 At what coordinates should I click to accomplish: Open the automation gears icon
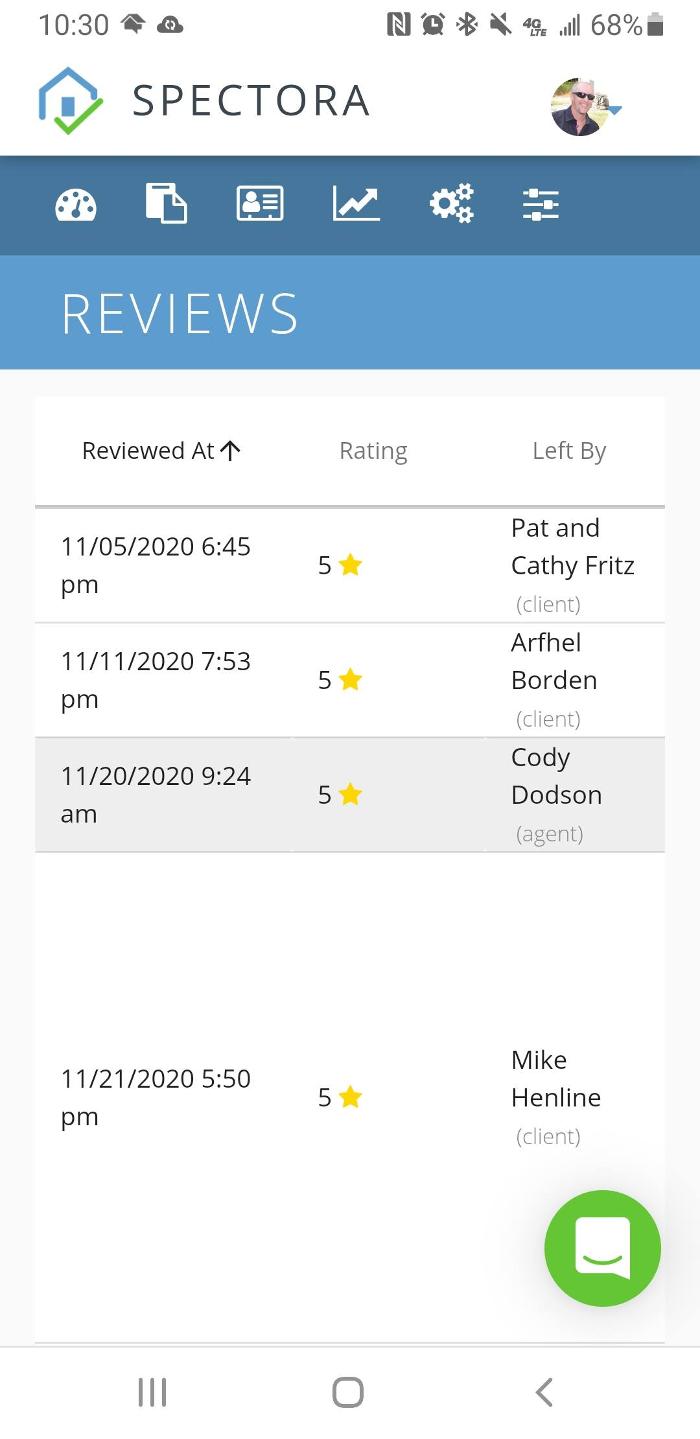[451, 204]
